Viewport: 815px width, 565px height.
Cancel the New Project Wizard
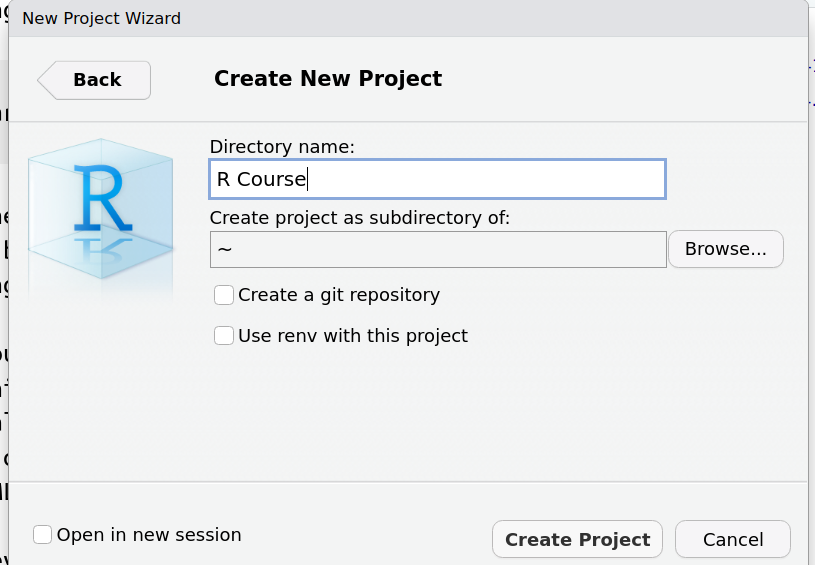(732, 540)
